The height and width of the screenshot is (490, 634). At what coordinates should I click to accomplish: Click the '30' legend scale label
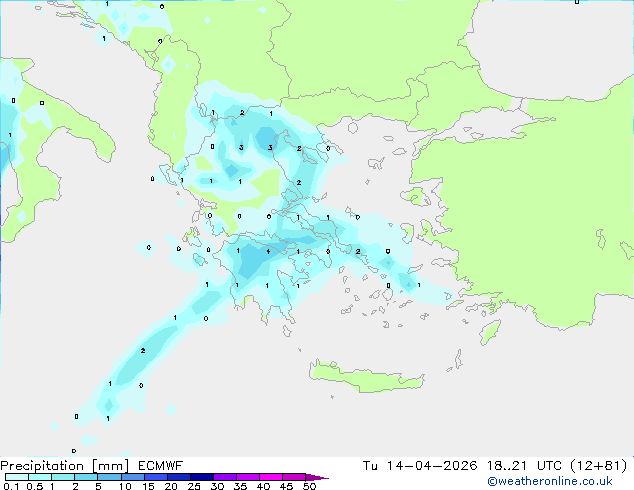(x=217, y=486)
